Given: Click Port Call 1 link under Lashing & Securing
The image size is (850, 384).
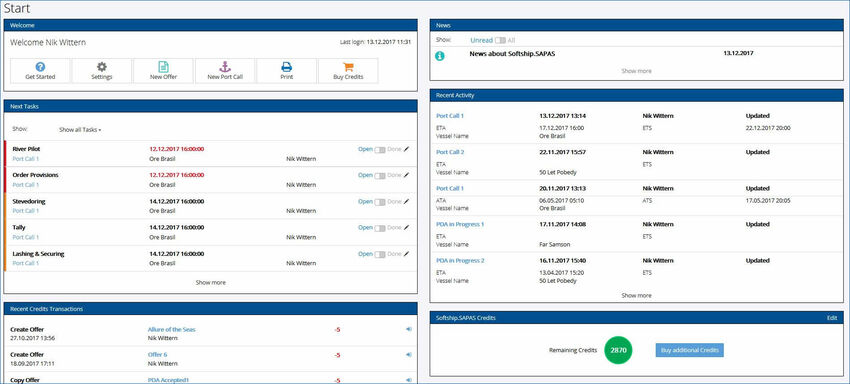Looking at the screenshot, I should pos(25,263).
